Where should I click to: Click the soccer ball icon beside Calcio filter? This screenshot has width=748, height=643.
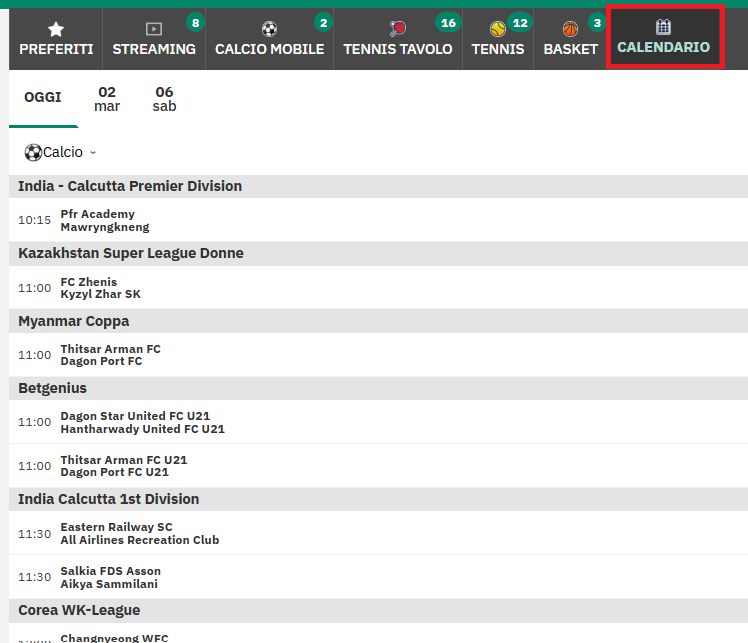pyautogui.click(x=33, y=153)
